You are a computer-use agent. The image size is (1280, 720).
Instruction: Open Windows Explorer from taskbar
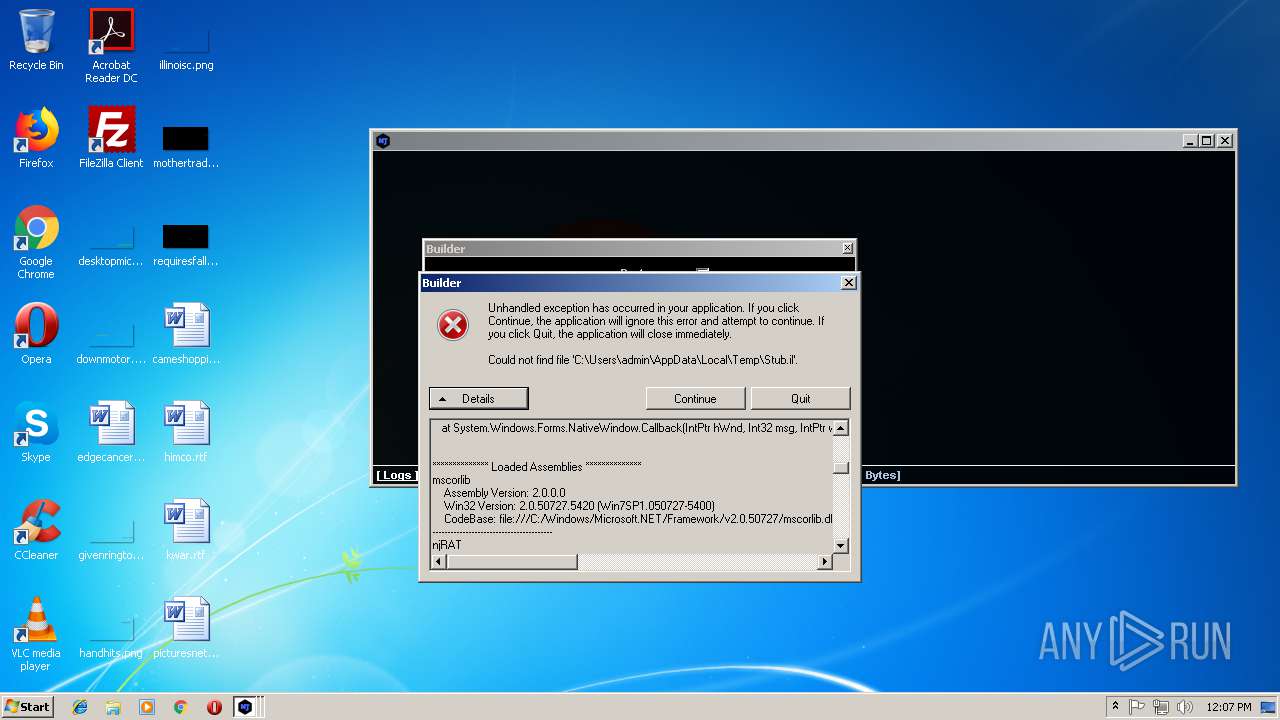[x=113, y=707]
